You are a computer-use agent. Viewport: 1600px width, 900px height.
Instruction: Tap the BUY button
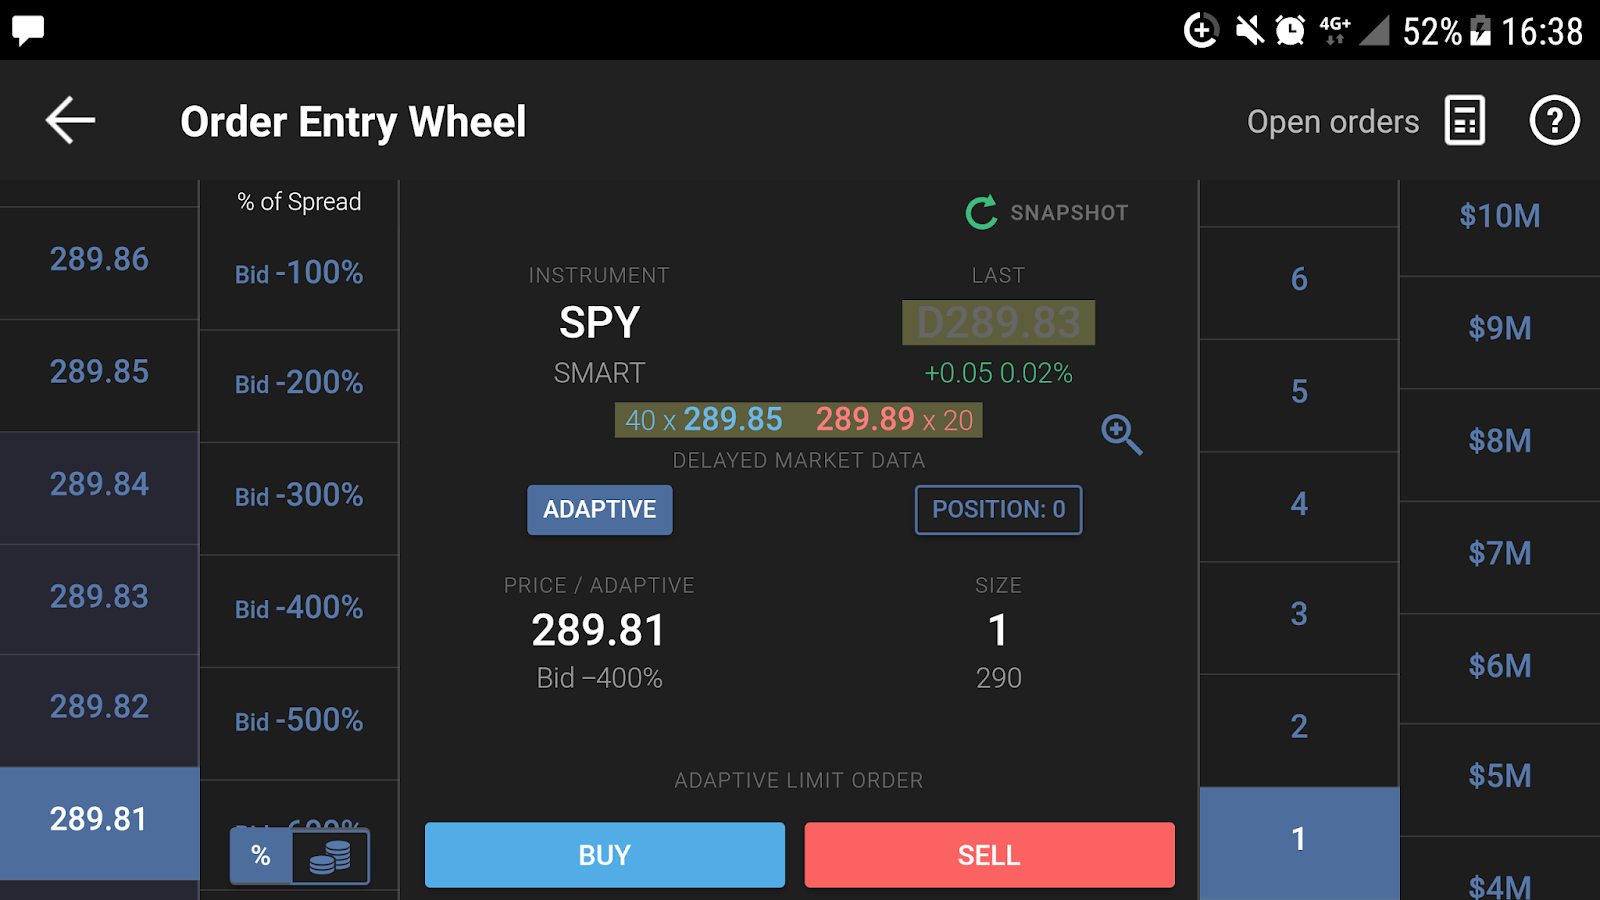605,855
